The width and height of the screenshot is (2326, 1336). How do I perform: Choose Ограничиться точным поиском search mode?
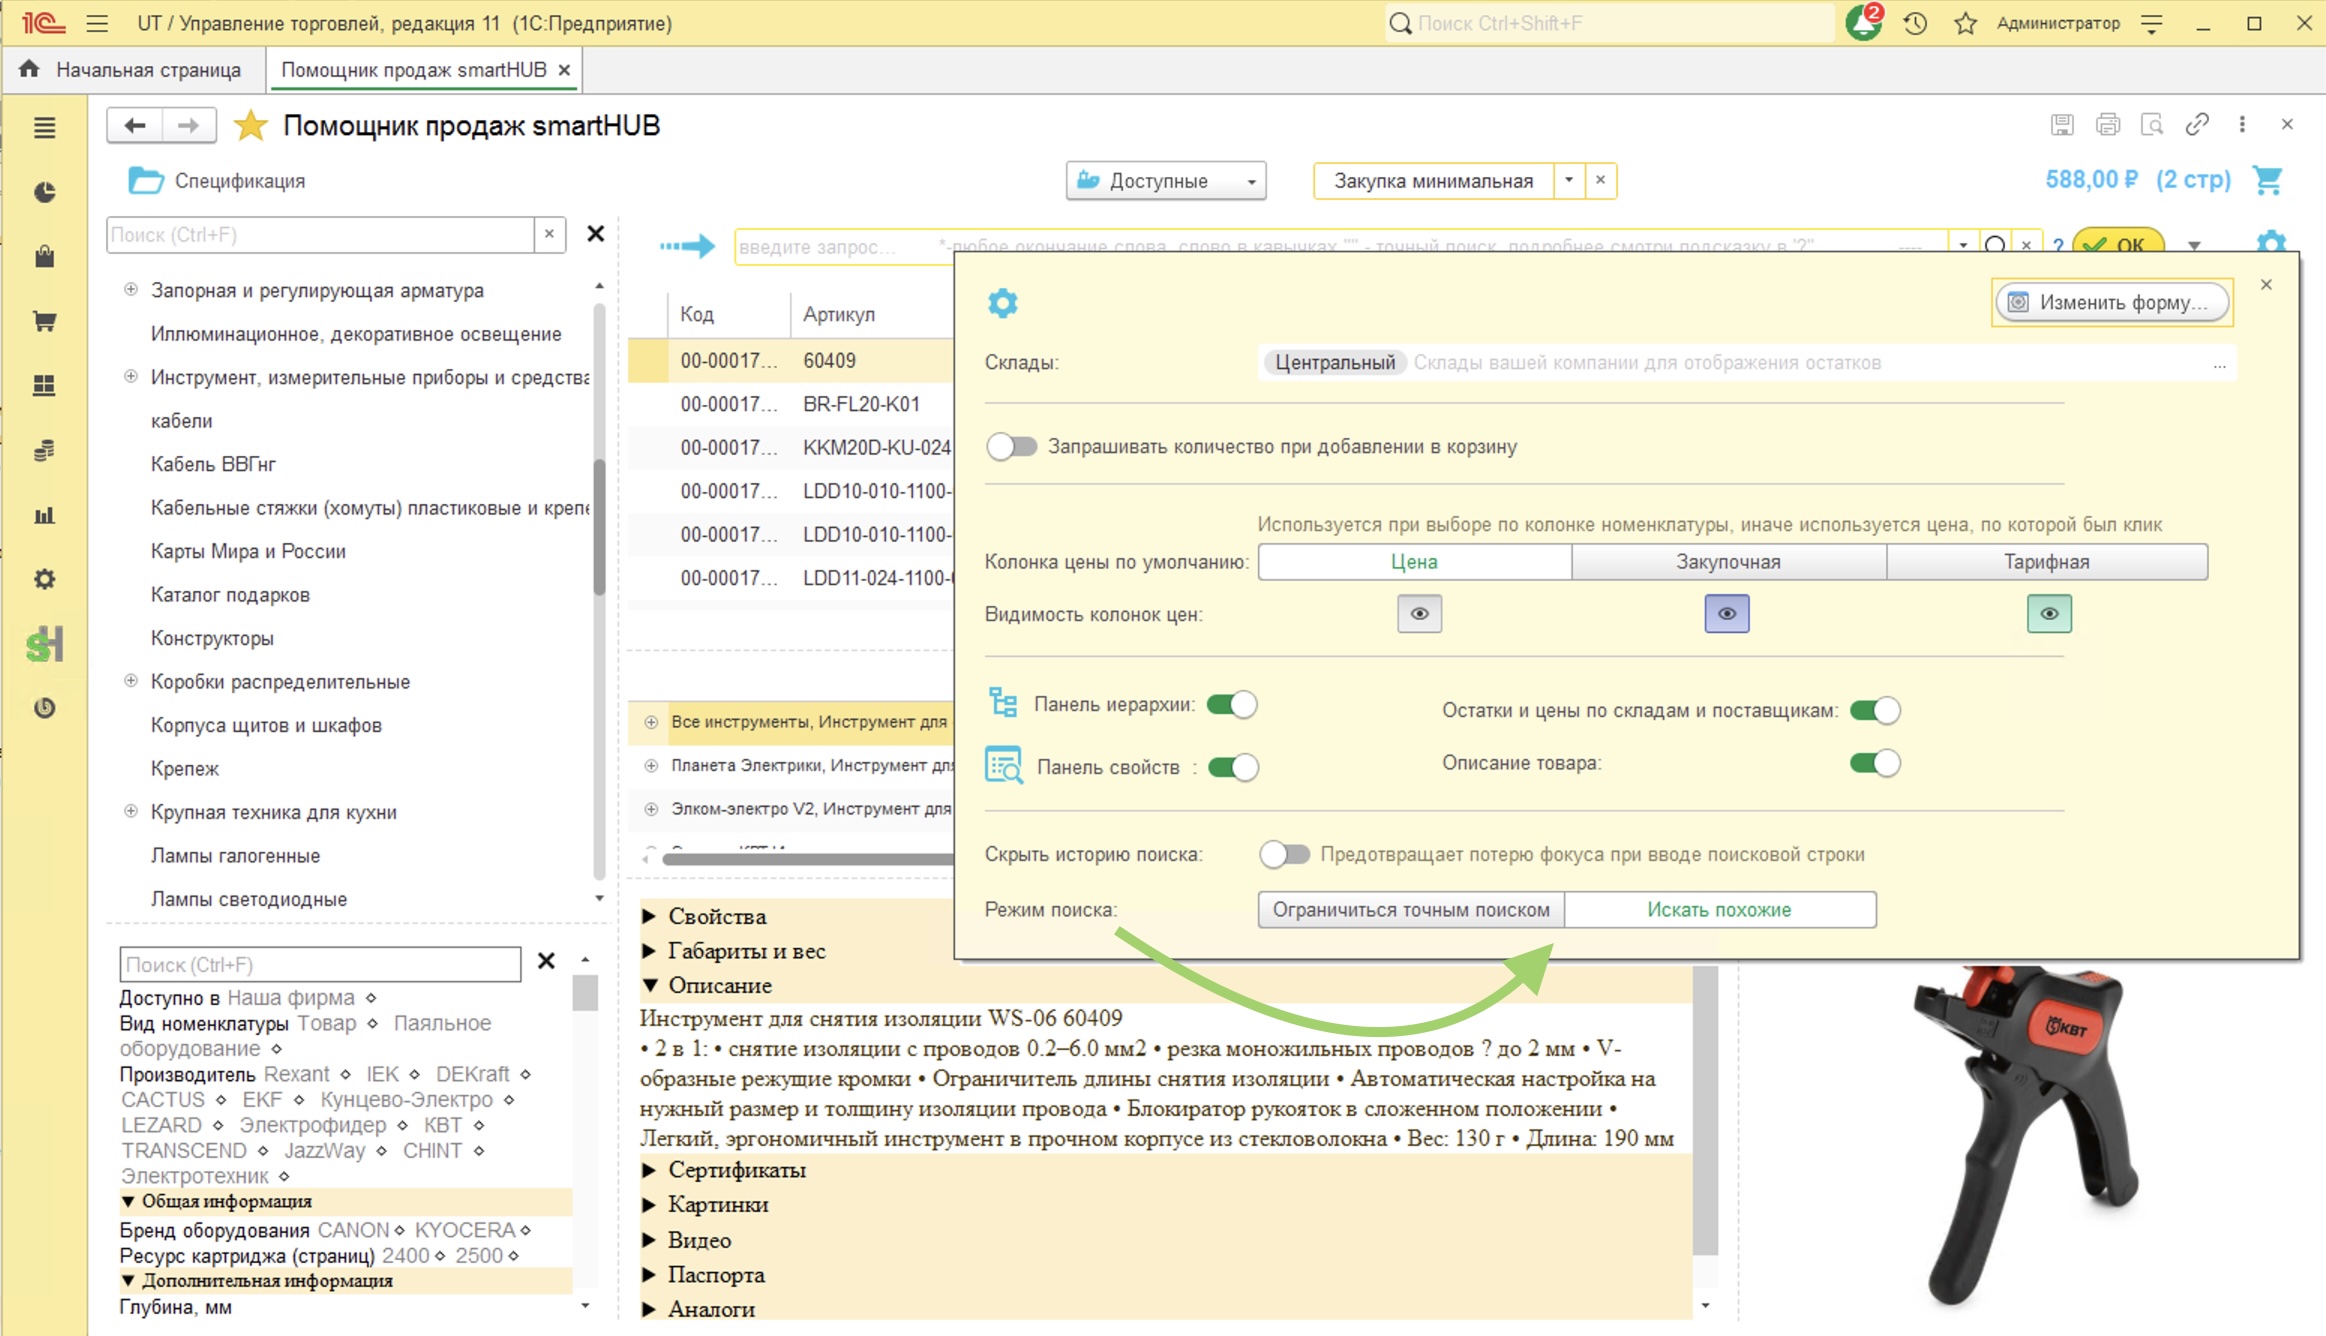1411,910
